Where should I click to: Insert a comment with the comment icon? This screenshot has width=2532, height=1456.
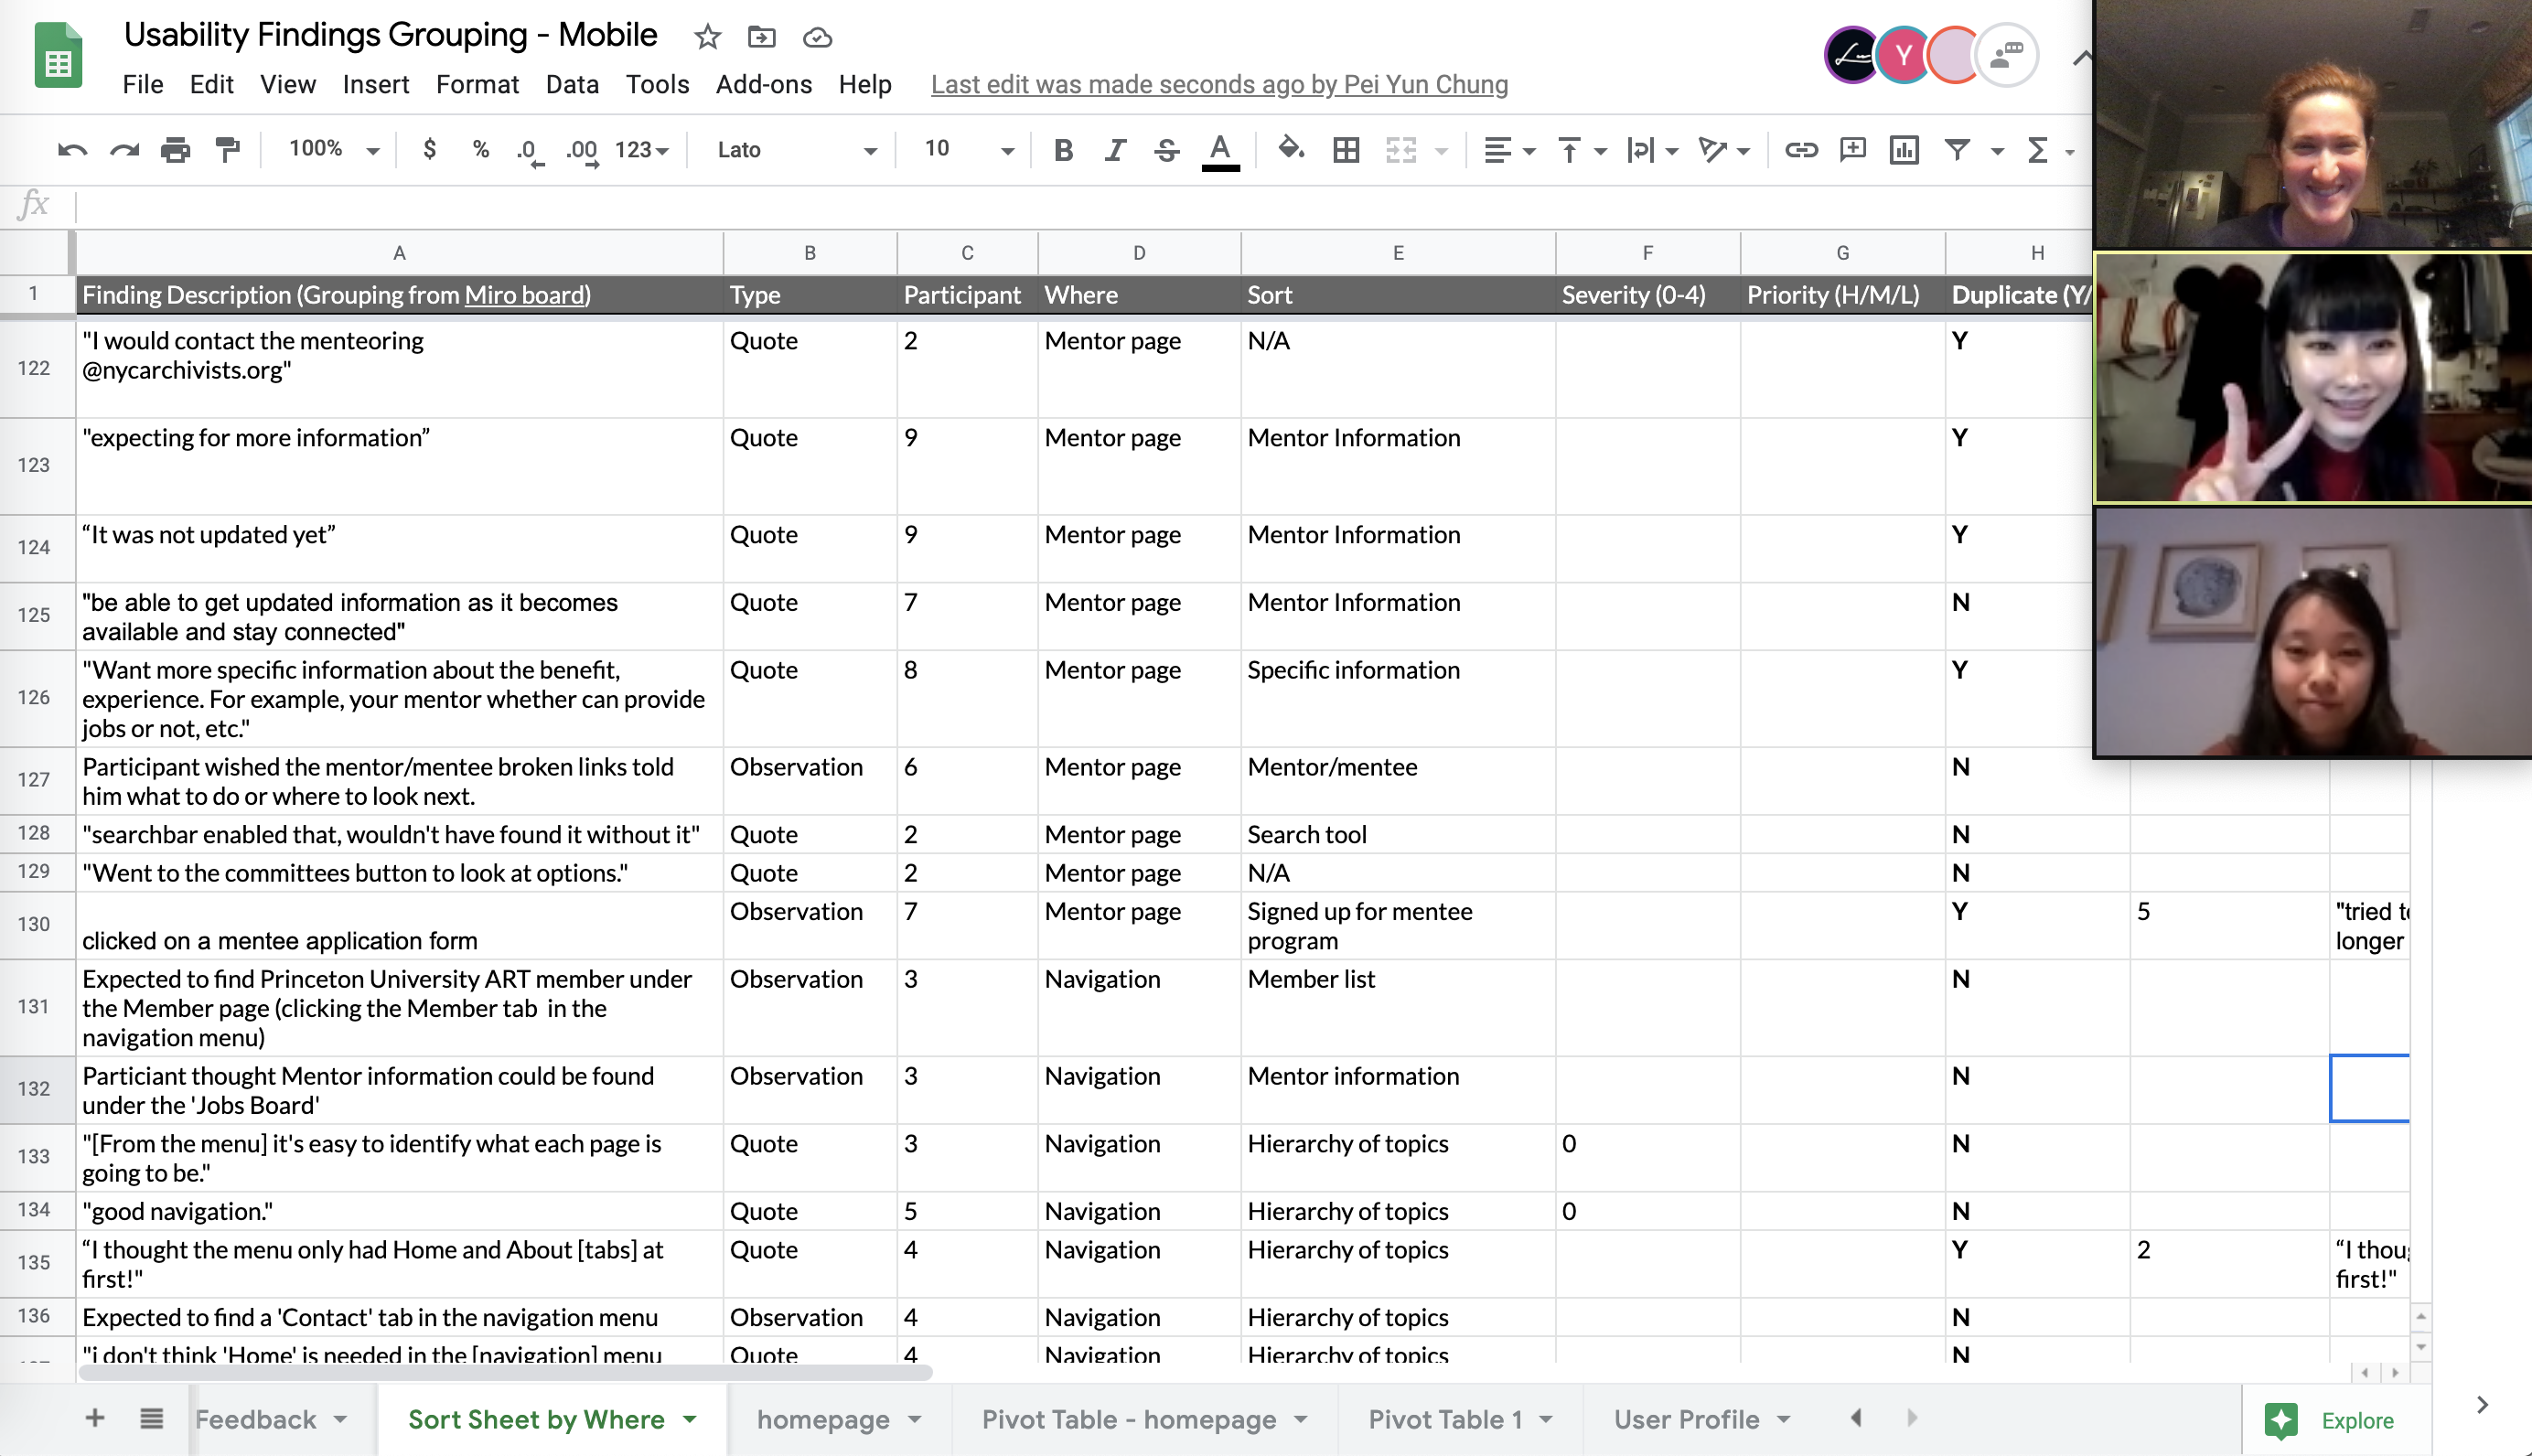(1852, 150)
